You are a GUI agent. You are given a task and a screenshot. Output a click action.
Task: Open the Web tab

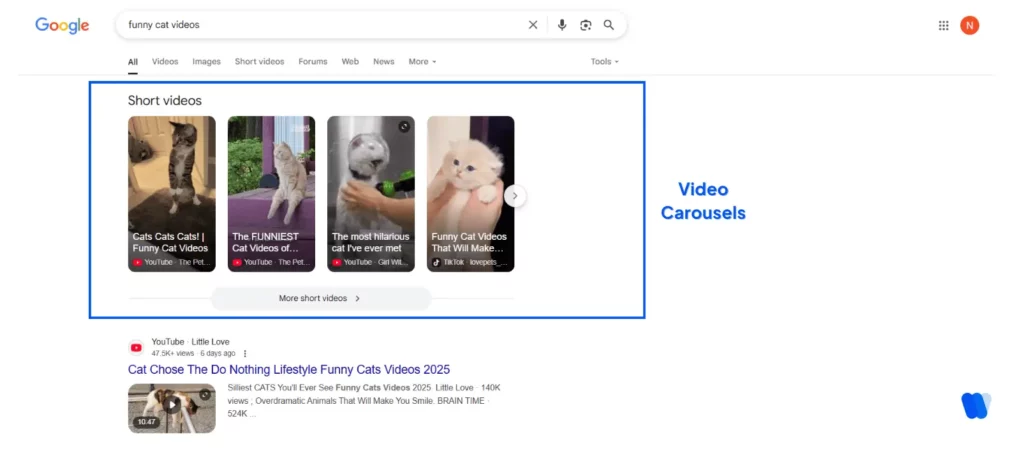[350, 61]
